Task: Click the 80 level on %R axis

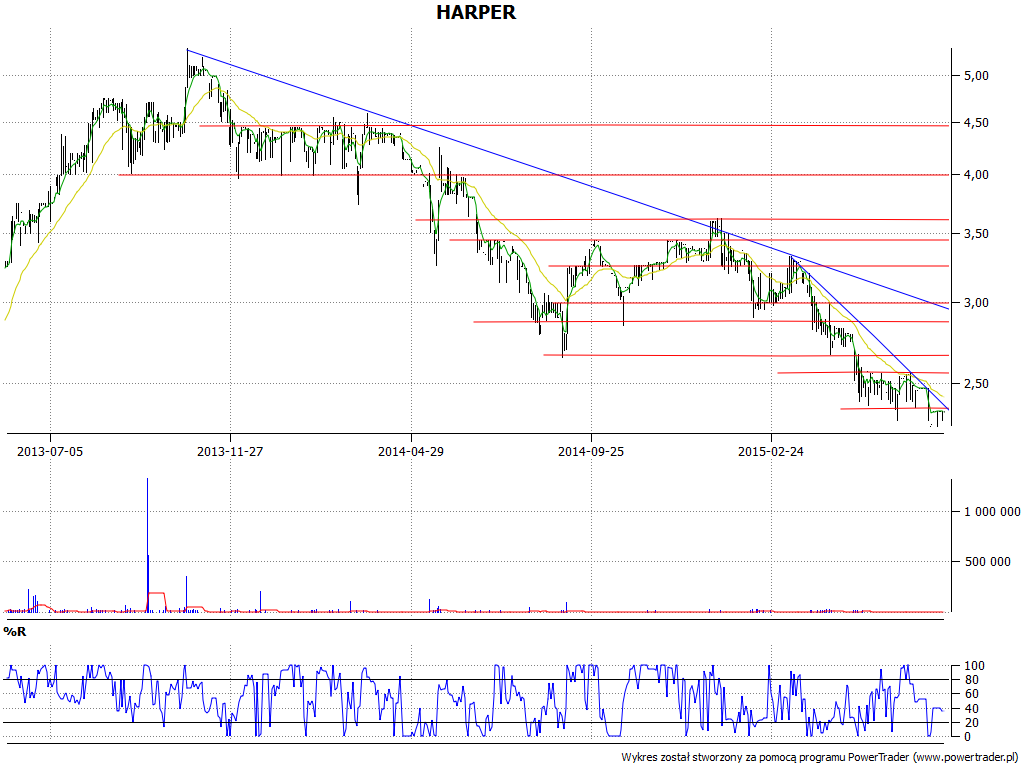Action: [971, 680]
